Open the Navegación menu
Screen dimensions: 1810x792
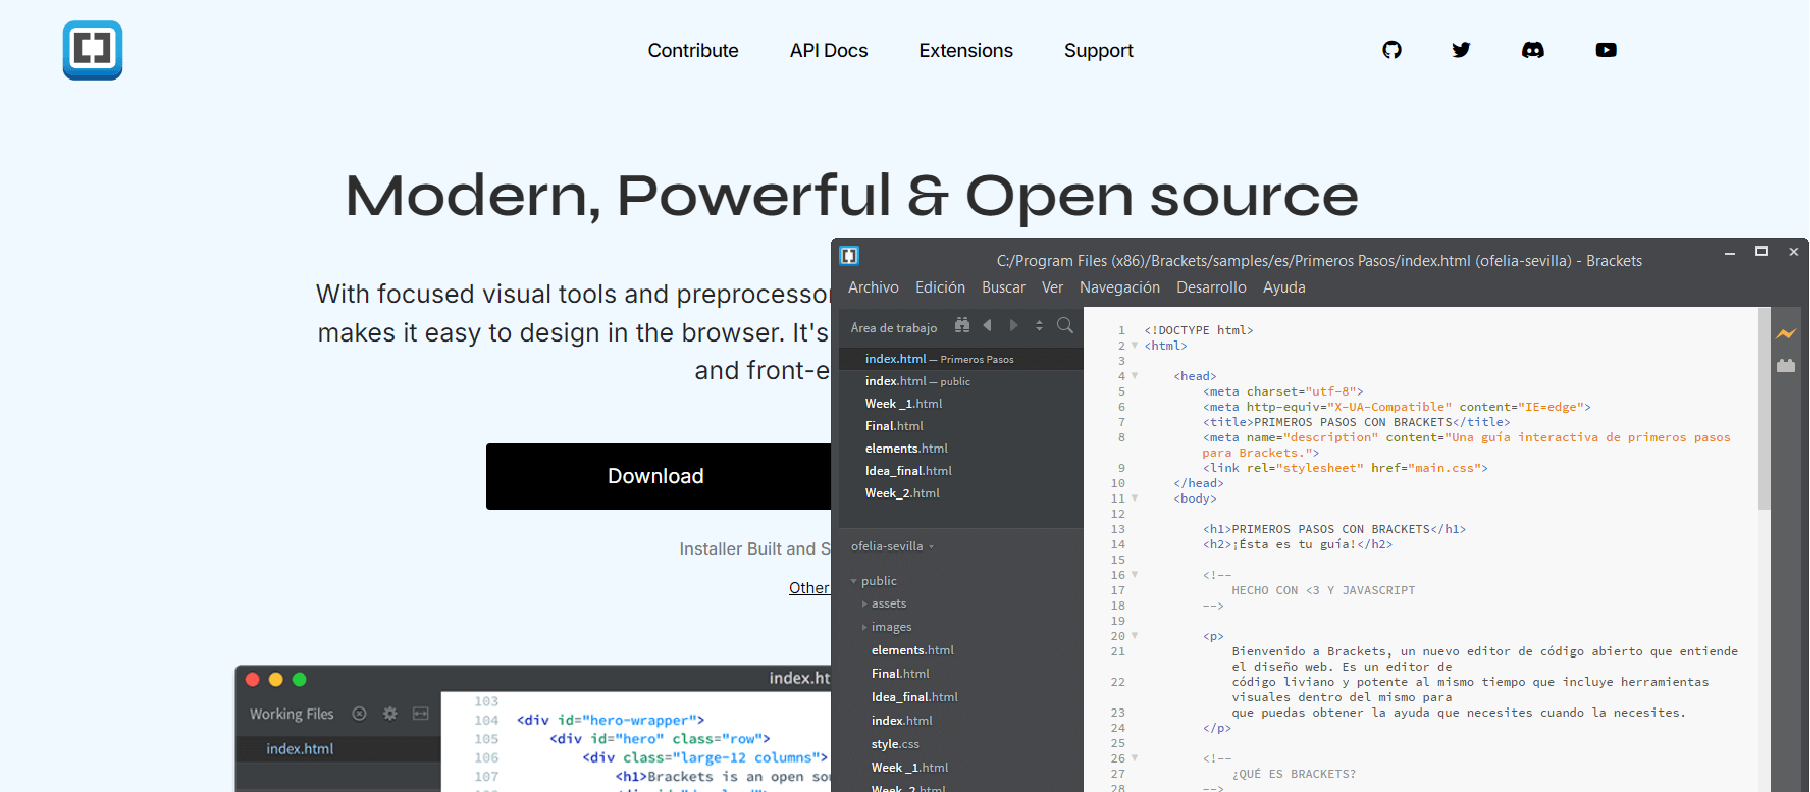click(1120, 288)
